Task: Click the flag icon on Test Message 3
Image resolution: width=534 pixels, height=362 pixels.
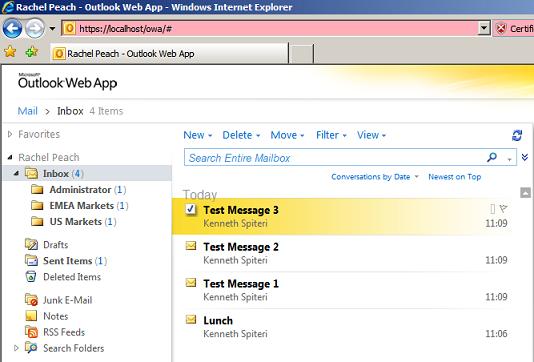Action: coord(503,208)
